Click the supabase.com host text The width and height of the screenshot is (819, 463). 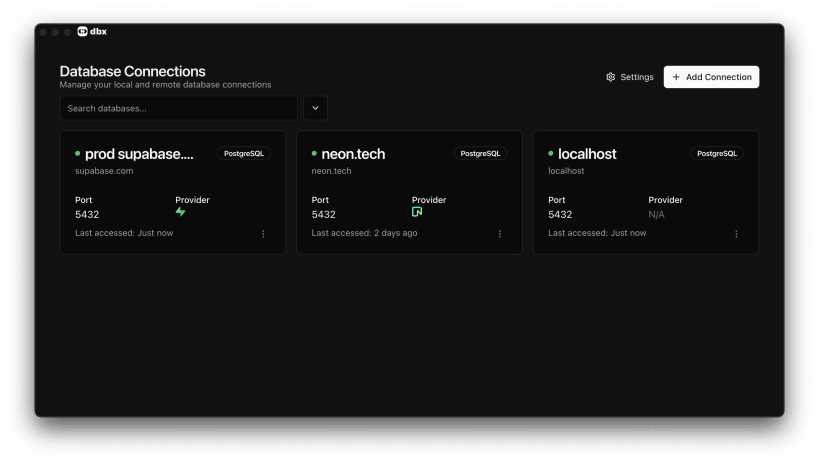tap(104, 171)
